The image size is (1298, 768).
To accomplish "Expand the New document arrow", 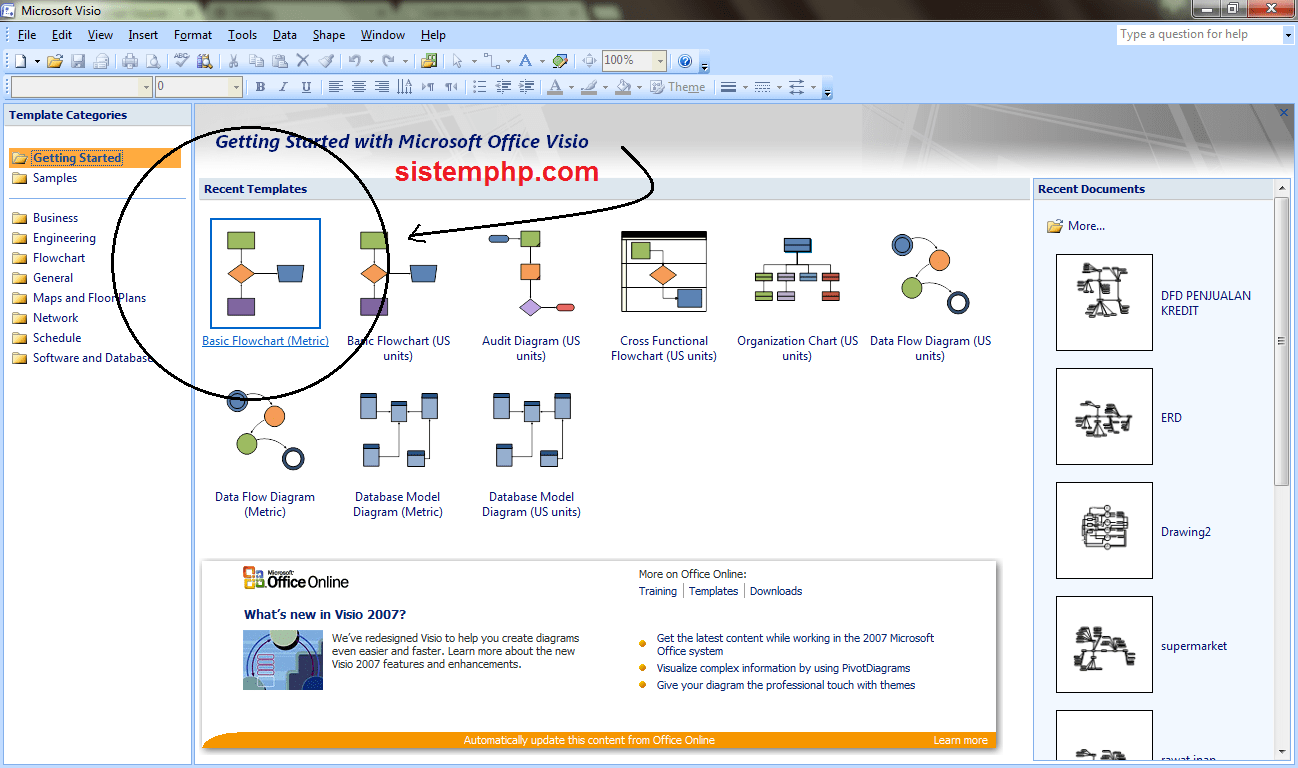I will pos(37,61).
